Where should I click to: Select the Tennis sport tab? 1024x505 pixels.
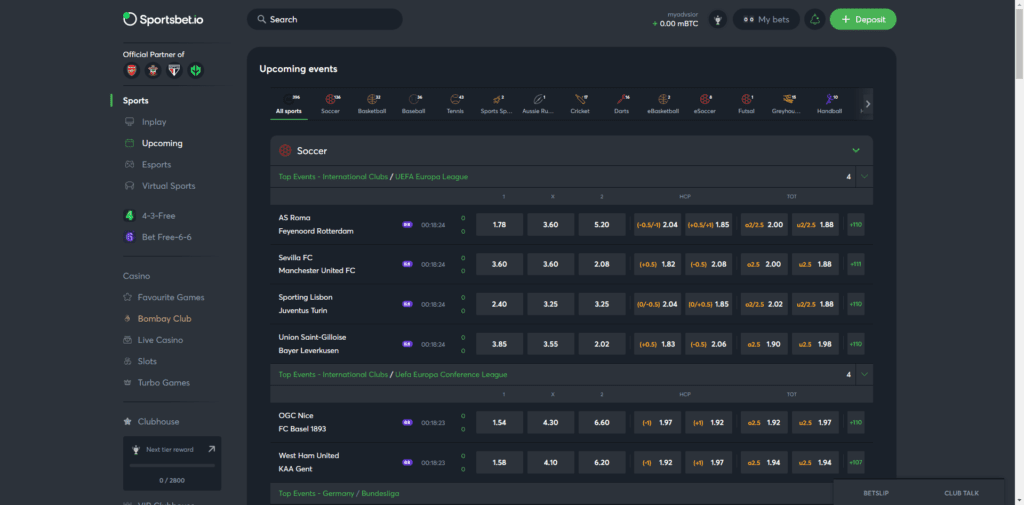click(455, 104)
